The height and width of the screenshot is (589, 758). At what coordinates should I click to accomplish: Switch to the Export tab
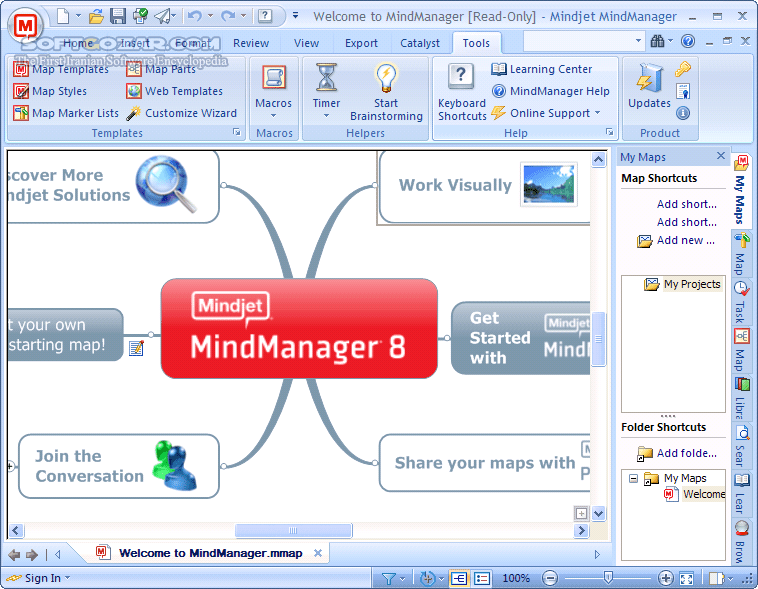click(x=361, y=43)
